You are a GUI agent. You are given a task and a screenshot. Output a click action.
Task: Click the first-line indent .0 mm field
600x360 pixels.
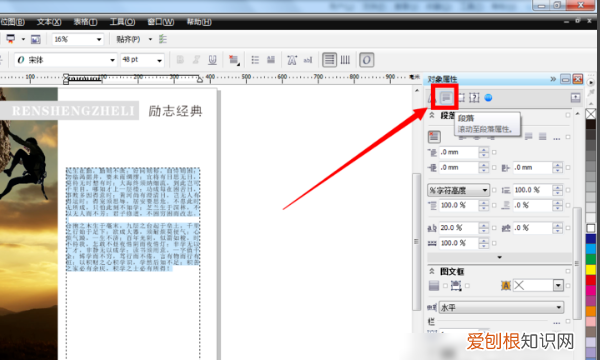(458, 152)
